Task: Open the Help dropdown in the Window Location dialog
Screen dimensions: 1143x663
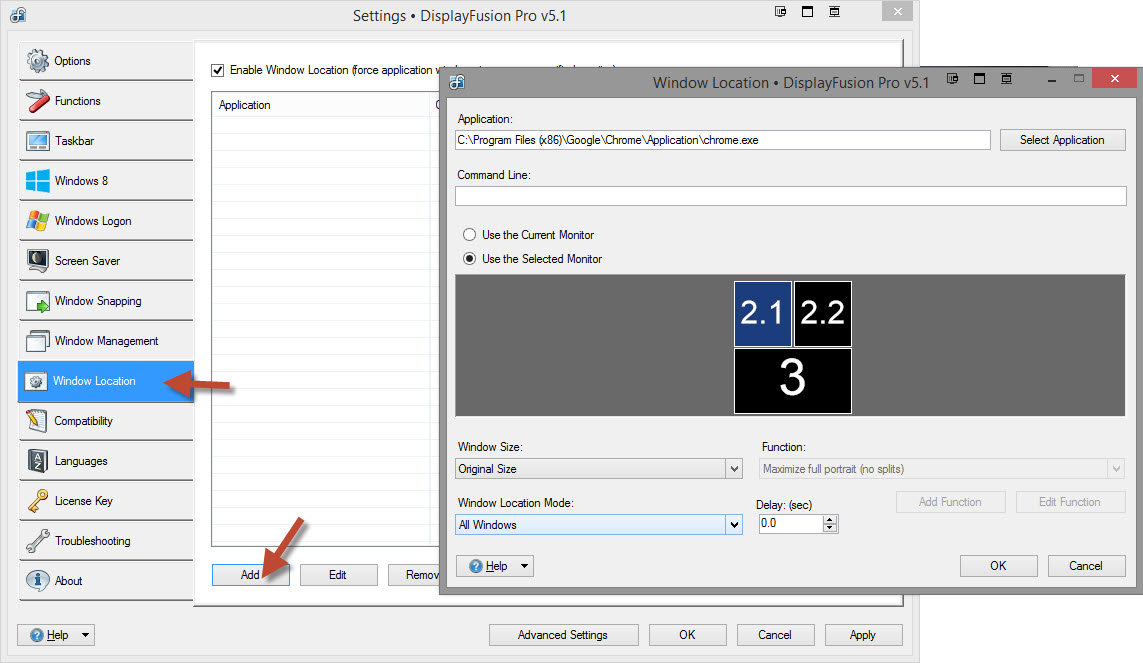Action: click(495, 566)
